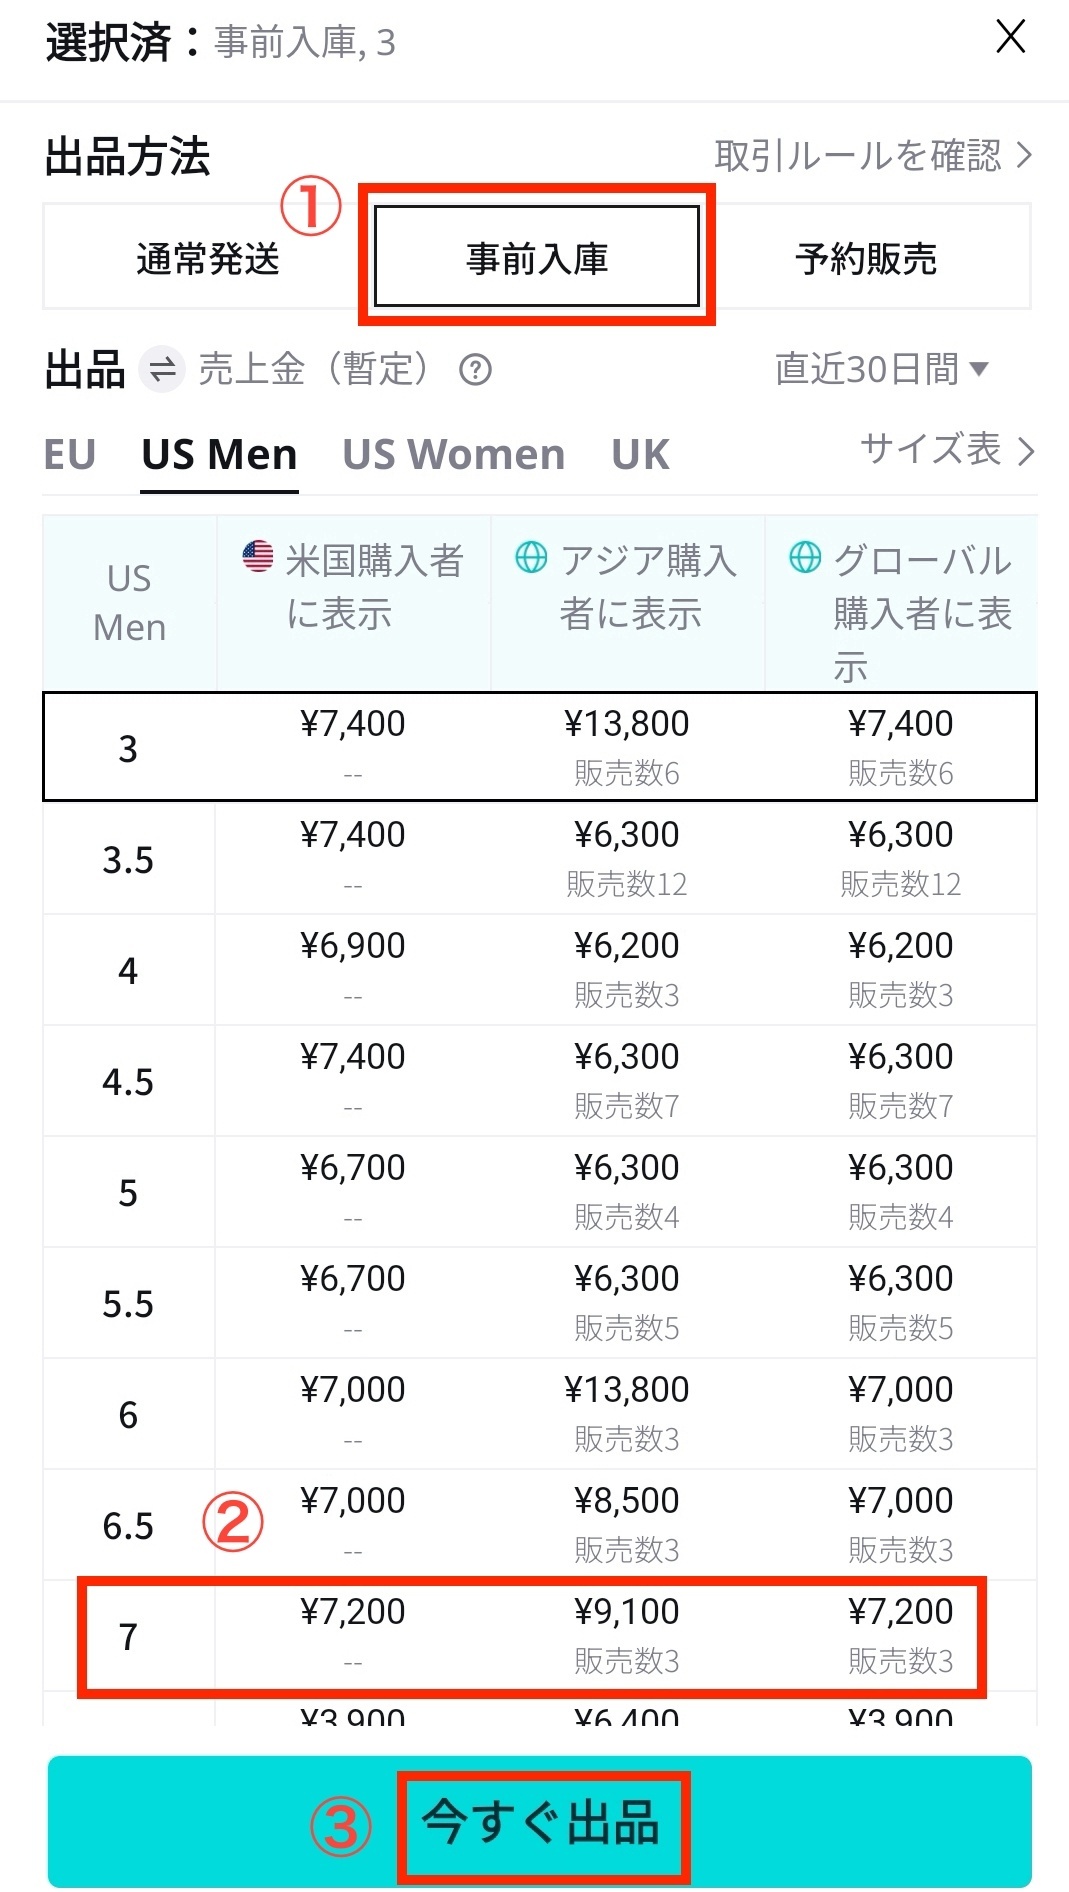Click the globe icon beside アジア購入者に表示
This screenshot has width=1069, height=1892.
[x=531, y=557]
